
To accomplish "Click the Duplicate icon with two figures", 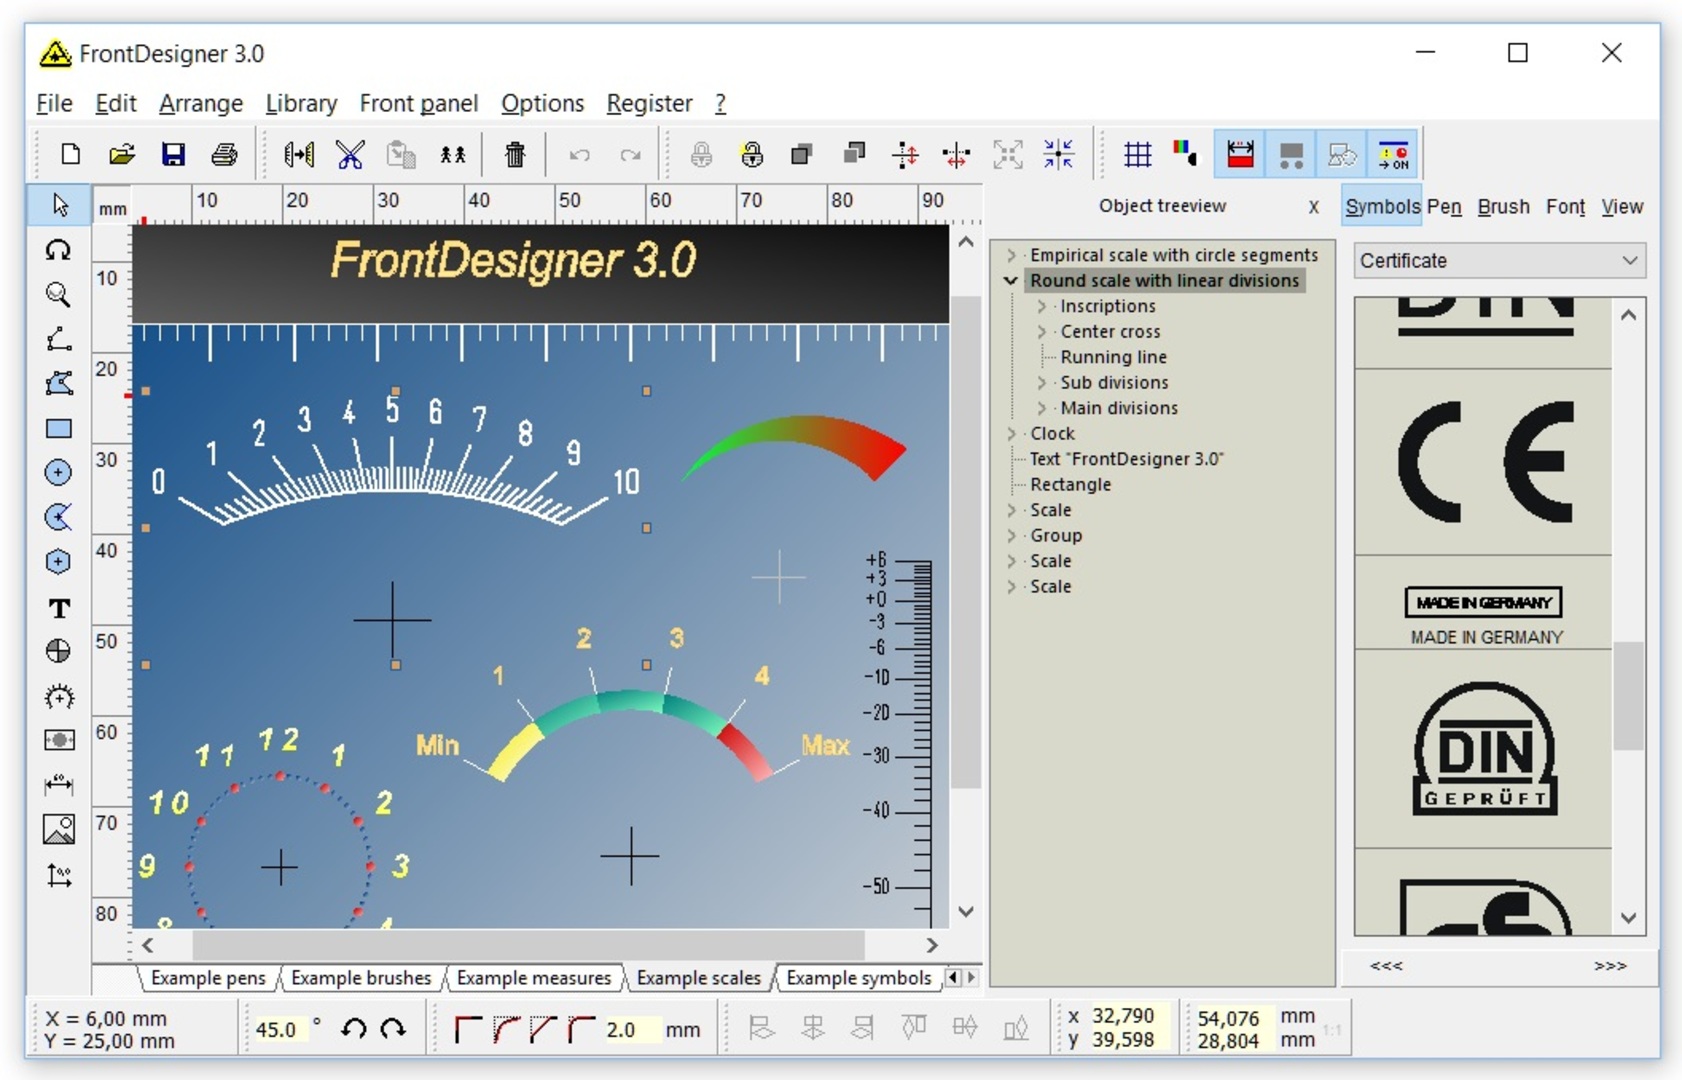I will [x=453, y=154].
